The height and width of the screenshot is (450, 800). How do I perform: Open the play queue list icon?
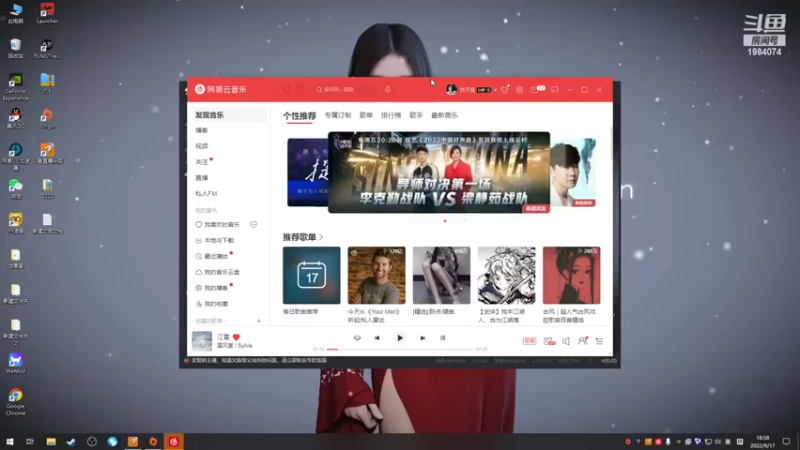point(599,341)
